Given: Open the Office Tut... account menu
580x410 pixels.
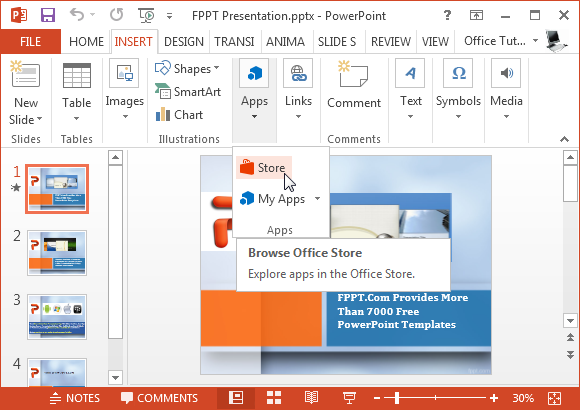Looking at the screenshot, I should [x=501, y=41].
